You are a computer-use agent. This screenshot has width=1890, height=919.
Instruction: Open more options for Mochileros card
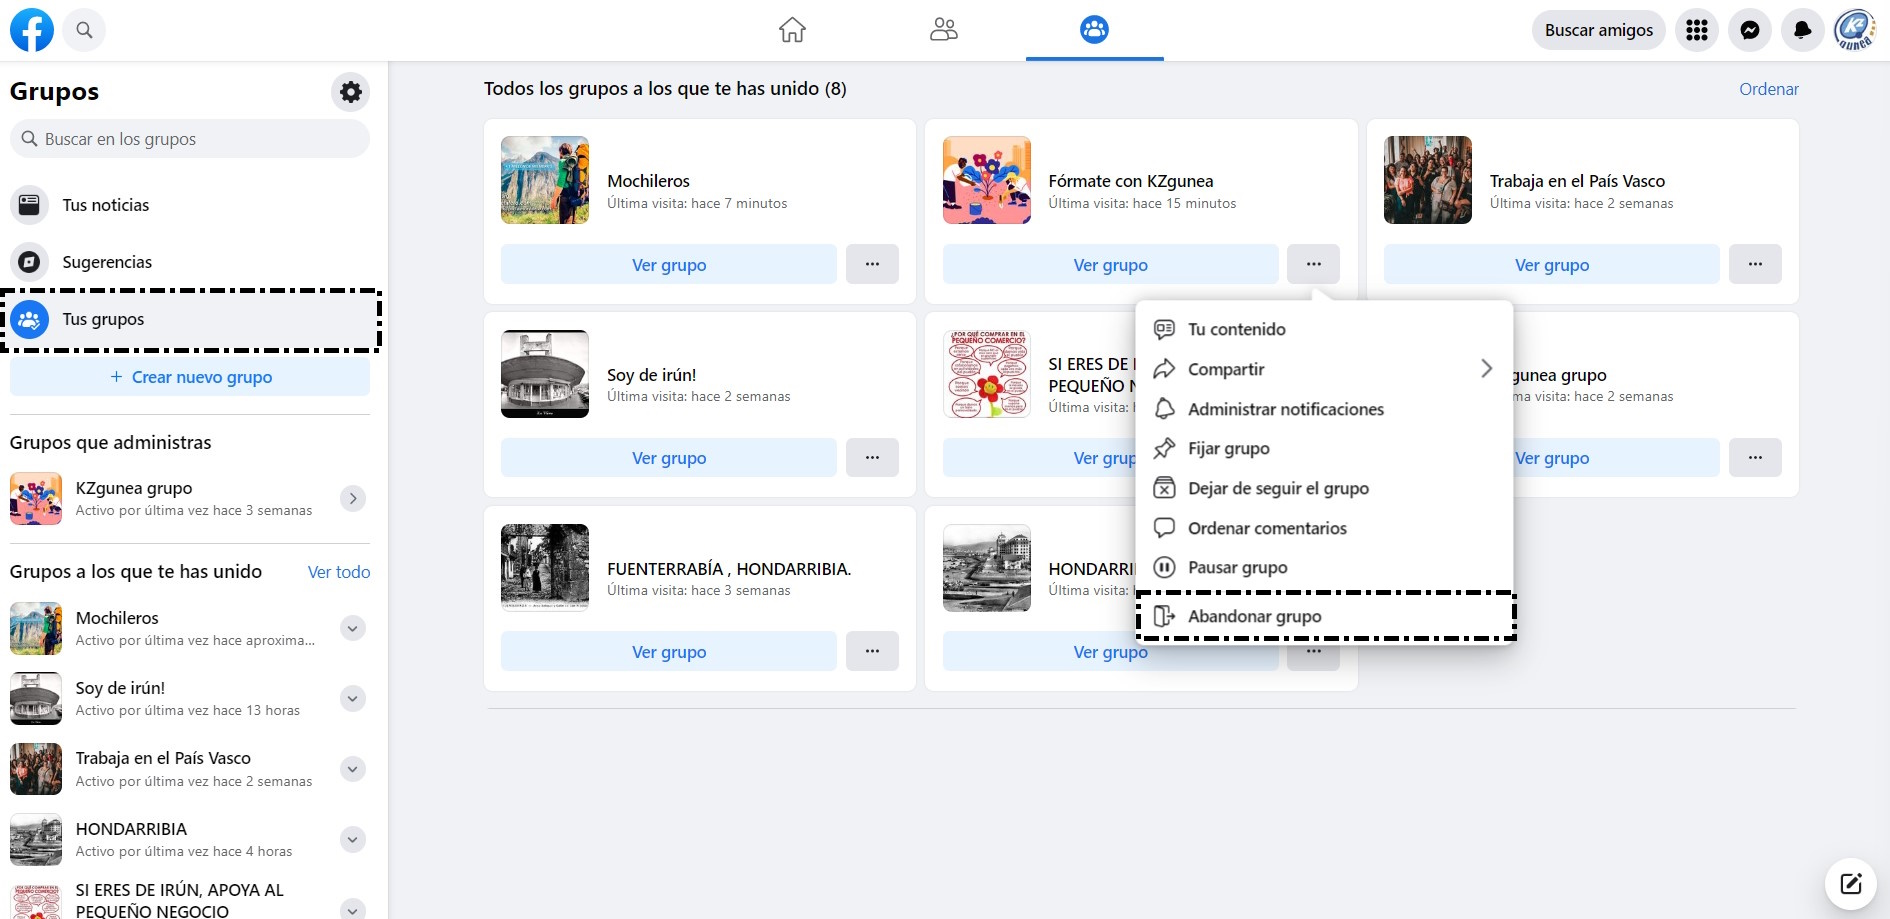click(x=872, y=265)
